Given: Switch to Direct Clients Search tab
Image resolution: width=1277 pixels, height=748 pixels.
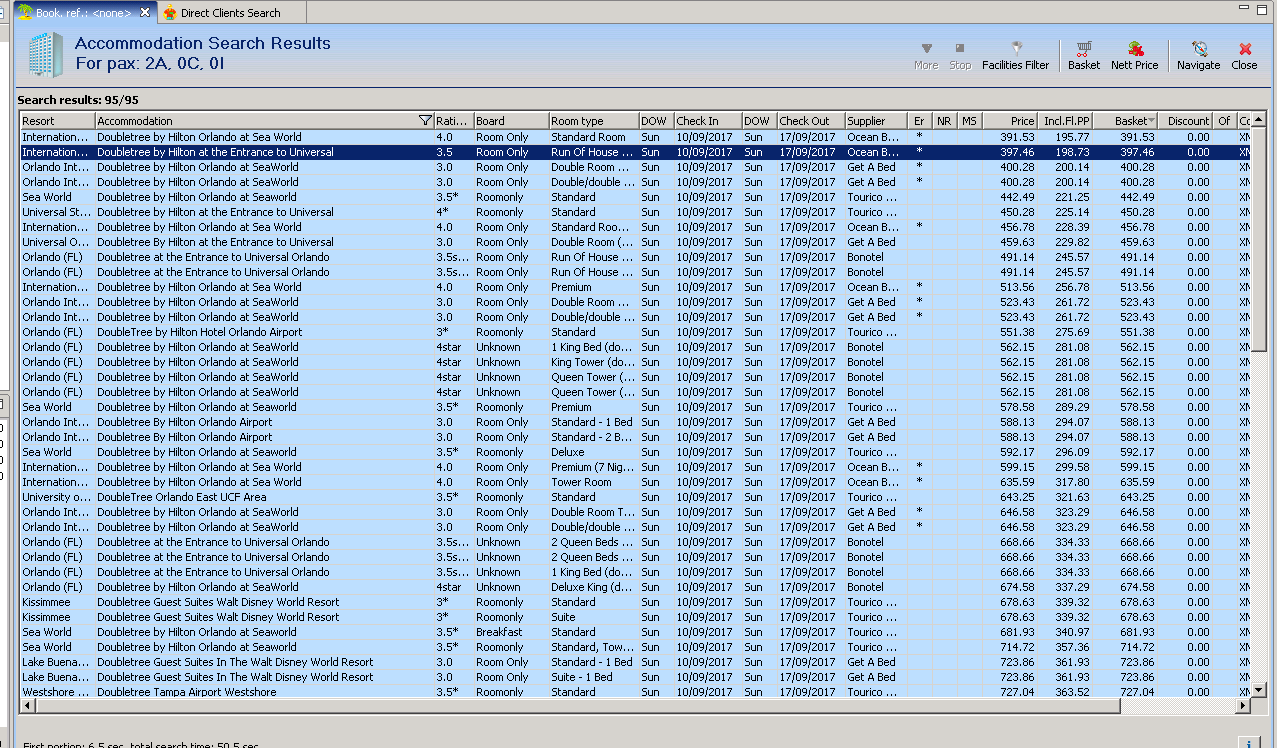Looking at the screenshot, I should coord(230,13).
